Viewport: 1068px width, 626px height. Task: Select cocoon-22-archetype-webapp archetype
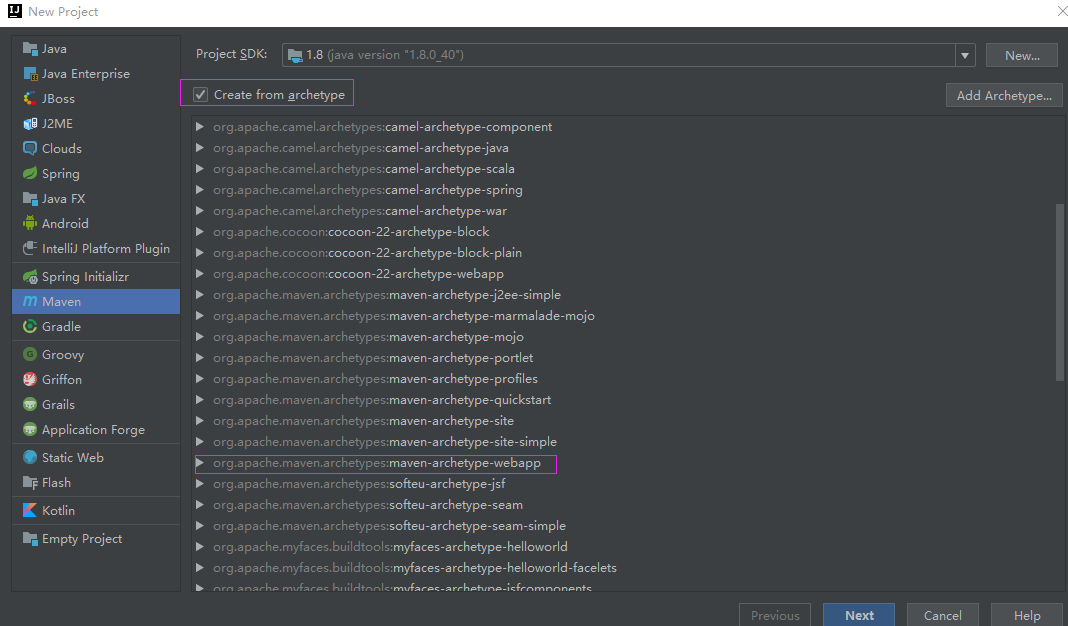pos(358,274)
